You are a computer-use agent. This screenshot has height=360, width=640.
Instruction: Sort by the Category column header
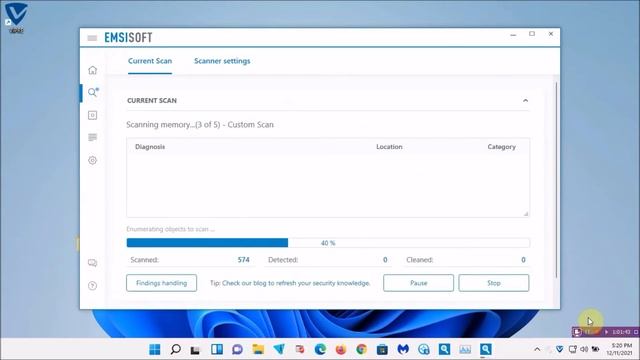pyautogui.click(x=501, y=147)
